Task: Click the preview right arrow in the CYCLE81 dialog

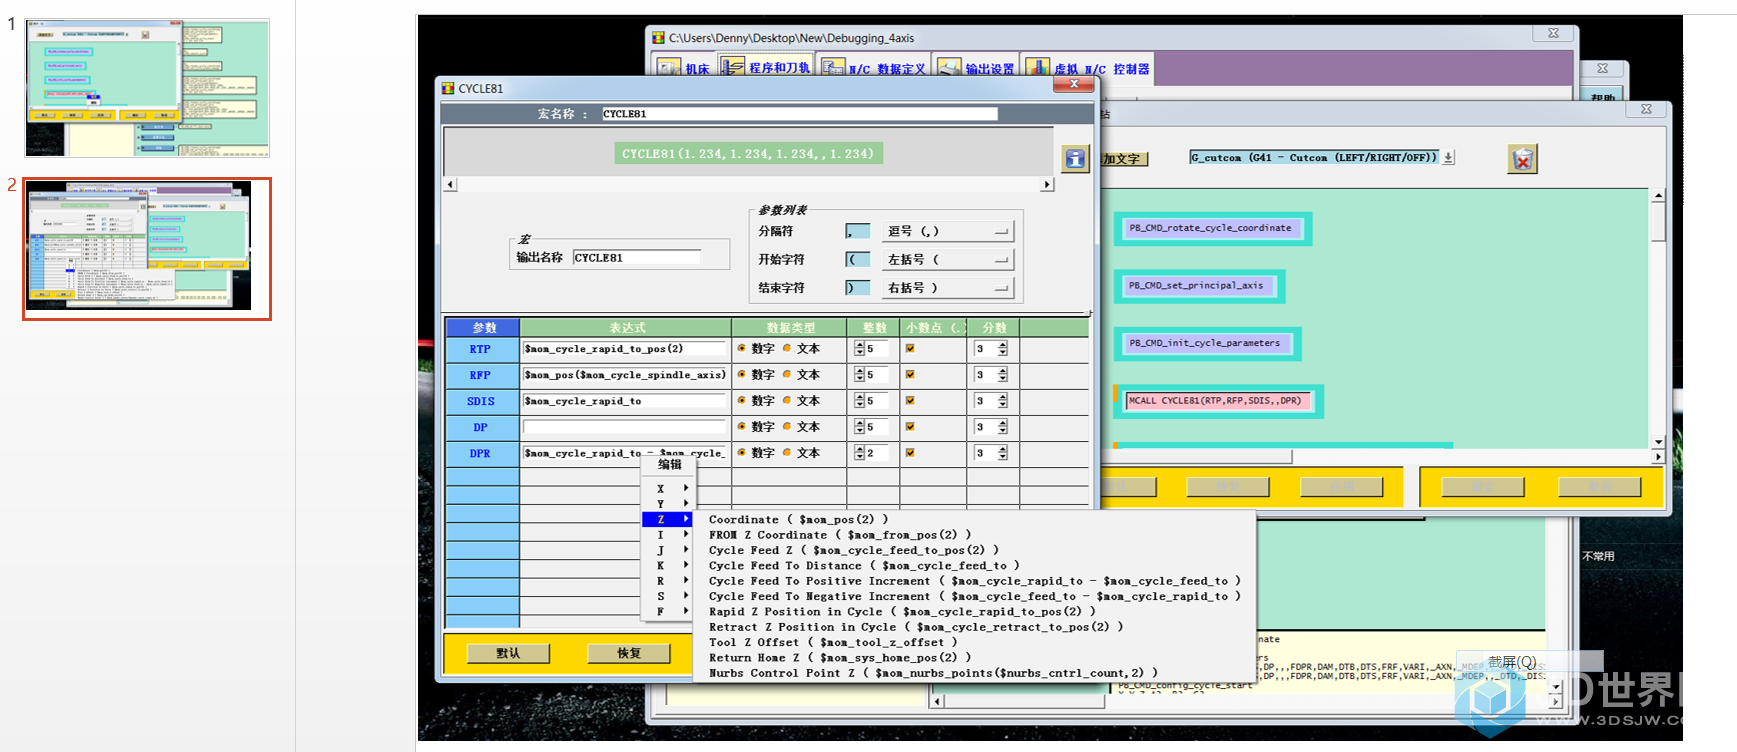Action: point(1047,184)
